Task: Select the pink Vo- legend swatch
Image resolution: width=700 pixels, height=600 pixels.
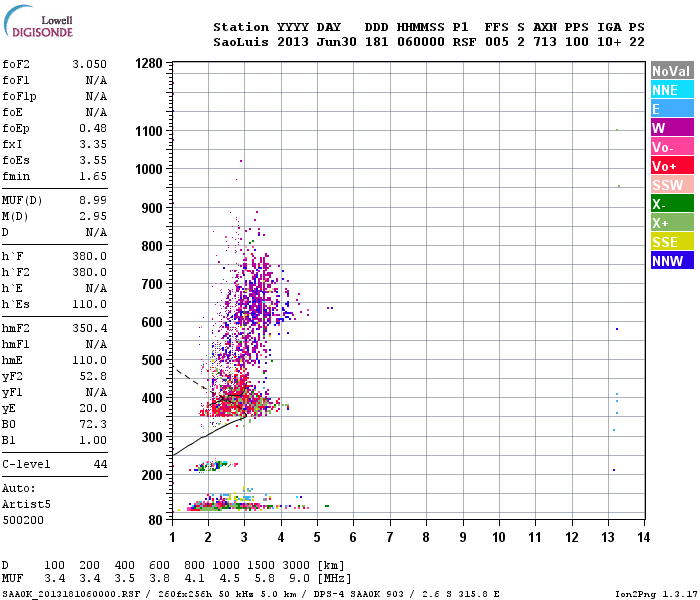Action: [672, 147]
